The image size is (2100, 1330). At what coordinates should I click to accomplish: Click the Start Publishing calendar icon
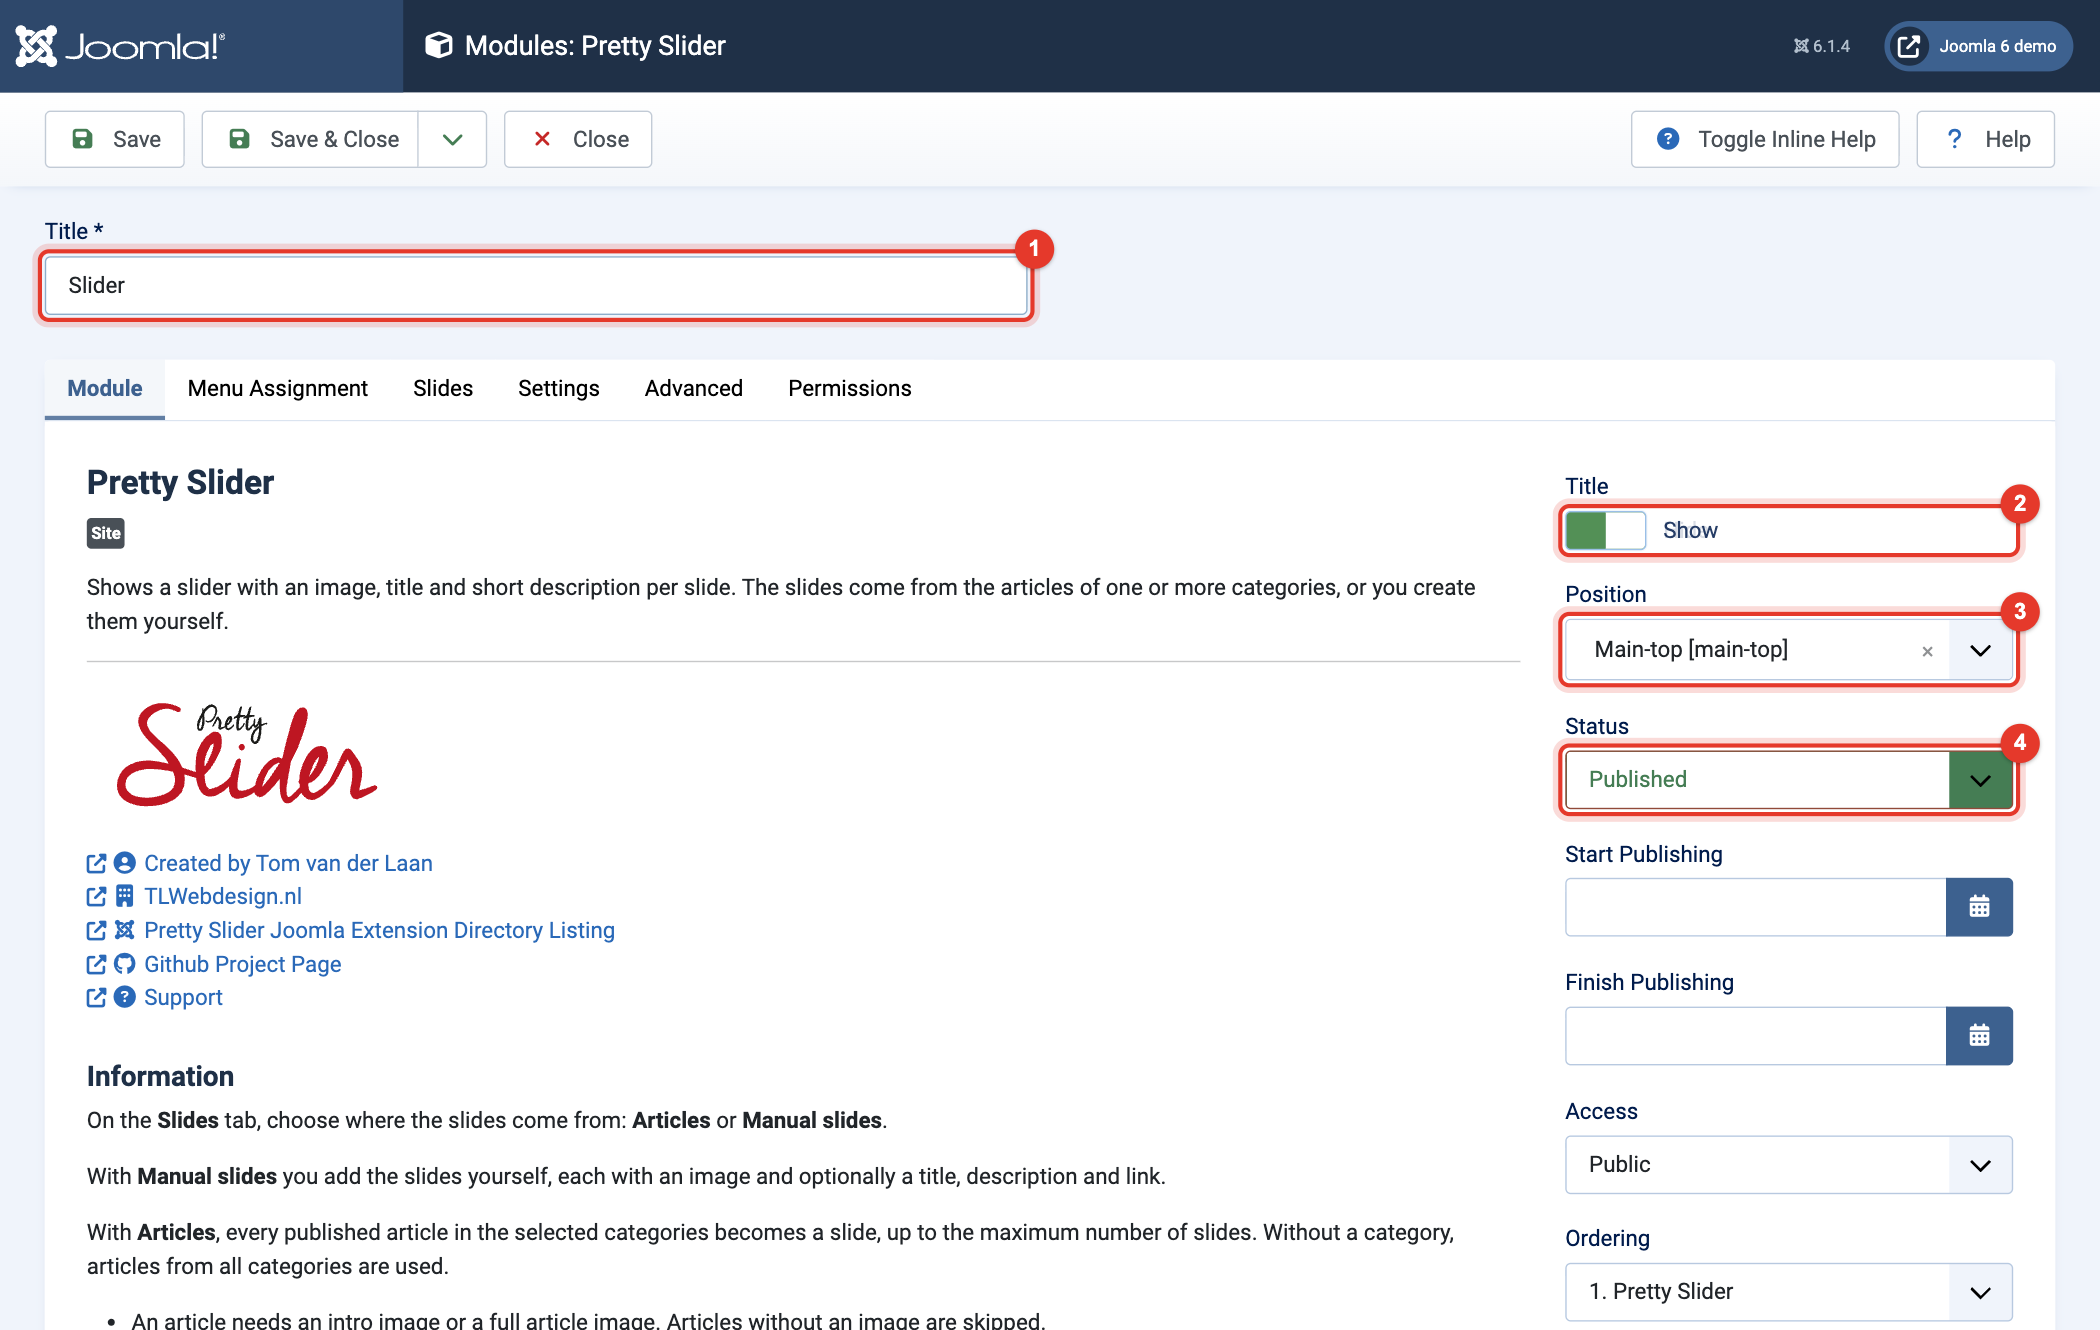click(x=1979, y=907)
